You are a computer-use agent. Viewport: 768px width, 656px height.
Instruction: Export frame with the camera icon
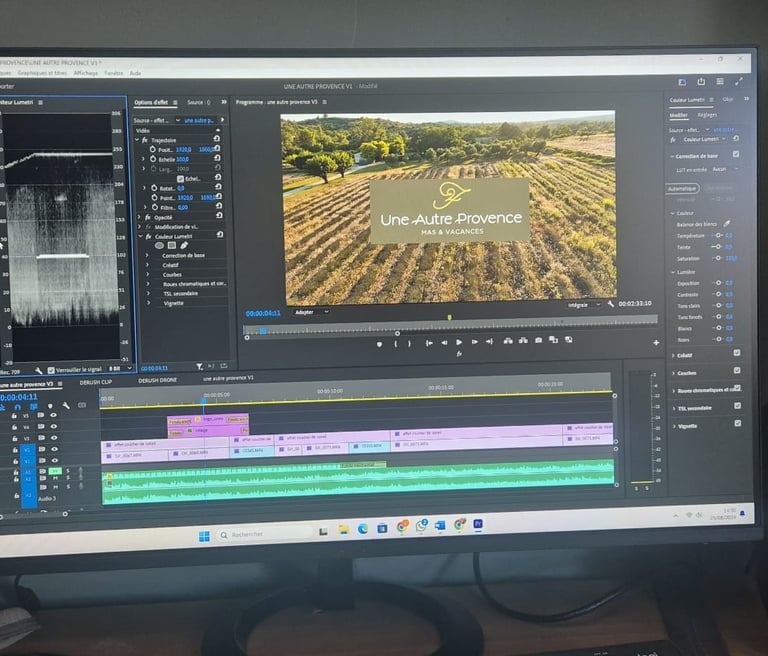tap(538, 340)
